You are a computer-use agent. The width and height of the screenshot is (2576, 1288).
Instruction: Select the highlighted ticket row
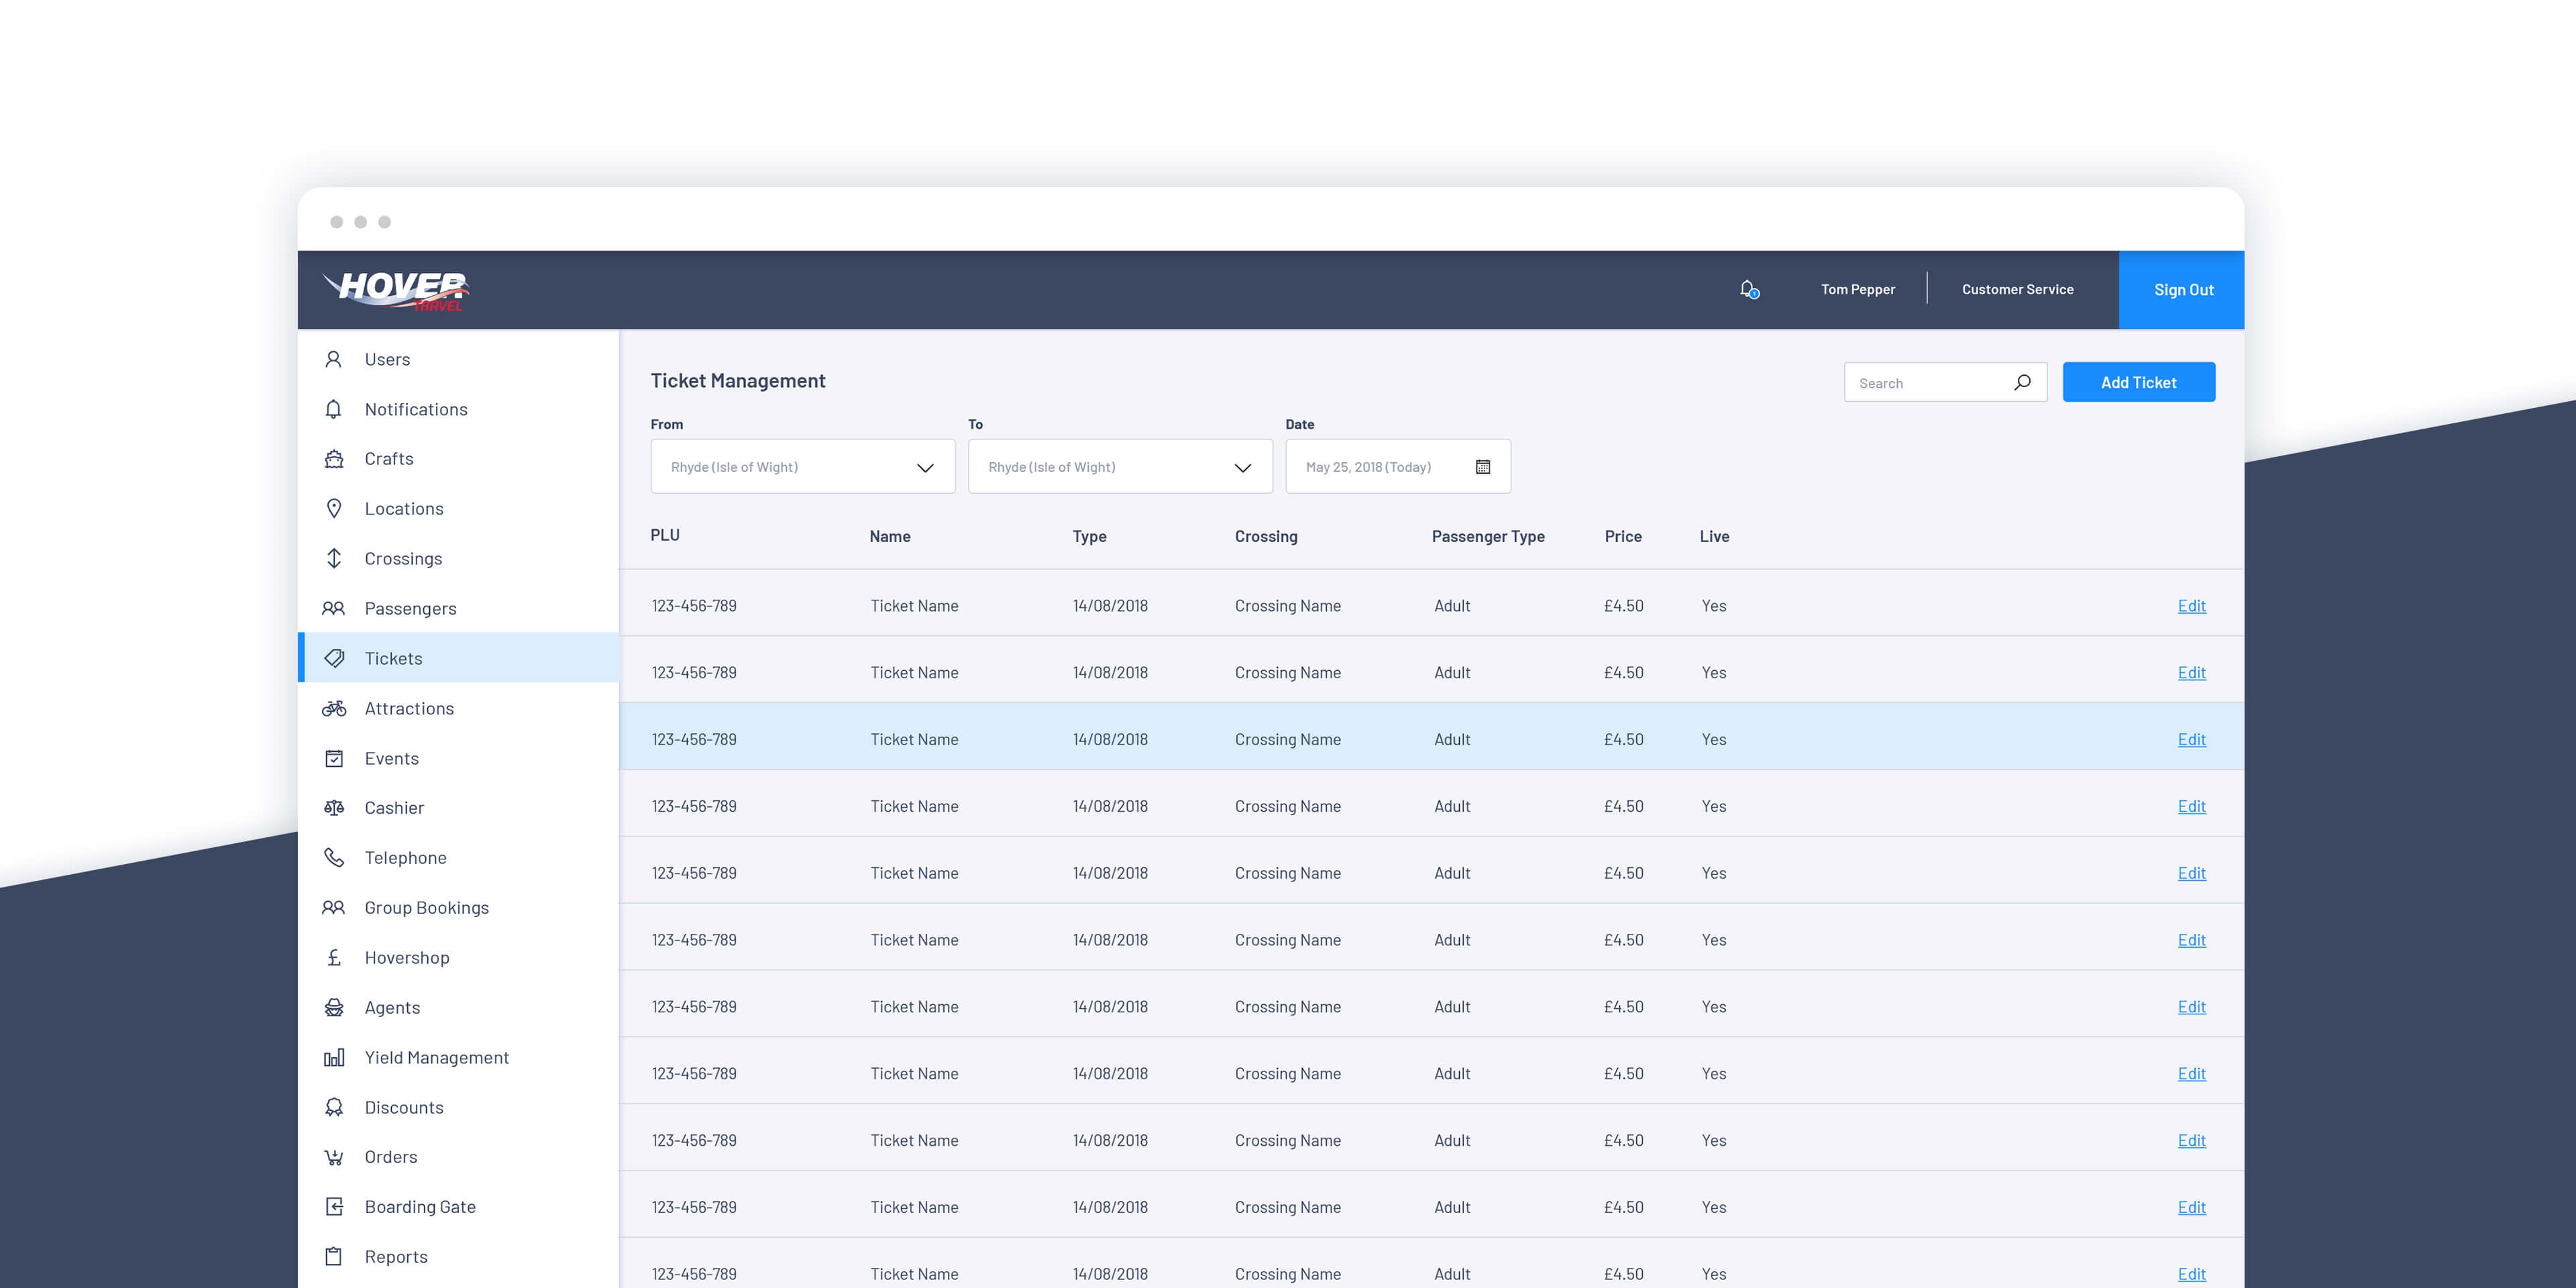[x=1300, y=738]
